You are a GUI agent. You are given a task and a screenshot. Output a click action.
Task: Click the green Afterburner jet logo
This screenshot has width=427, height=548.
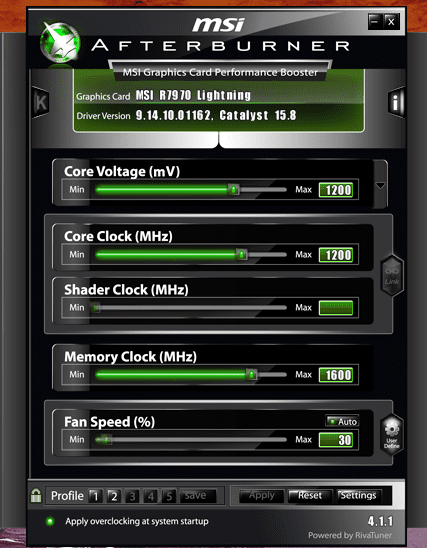pos(60,44)
